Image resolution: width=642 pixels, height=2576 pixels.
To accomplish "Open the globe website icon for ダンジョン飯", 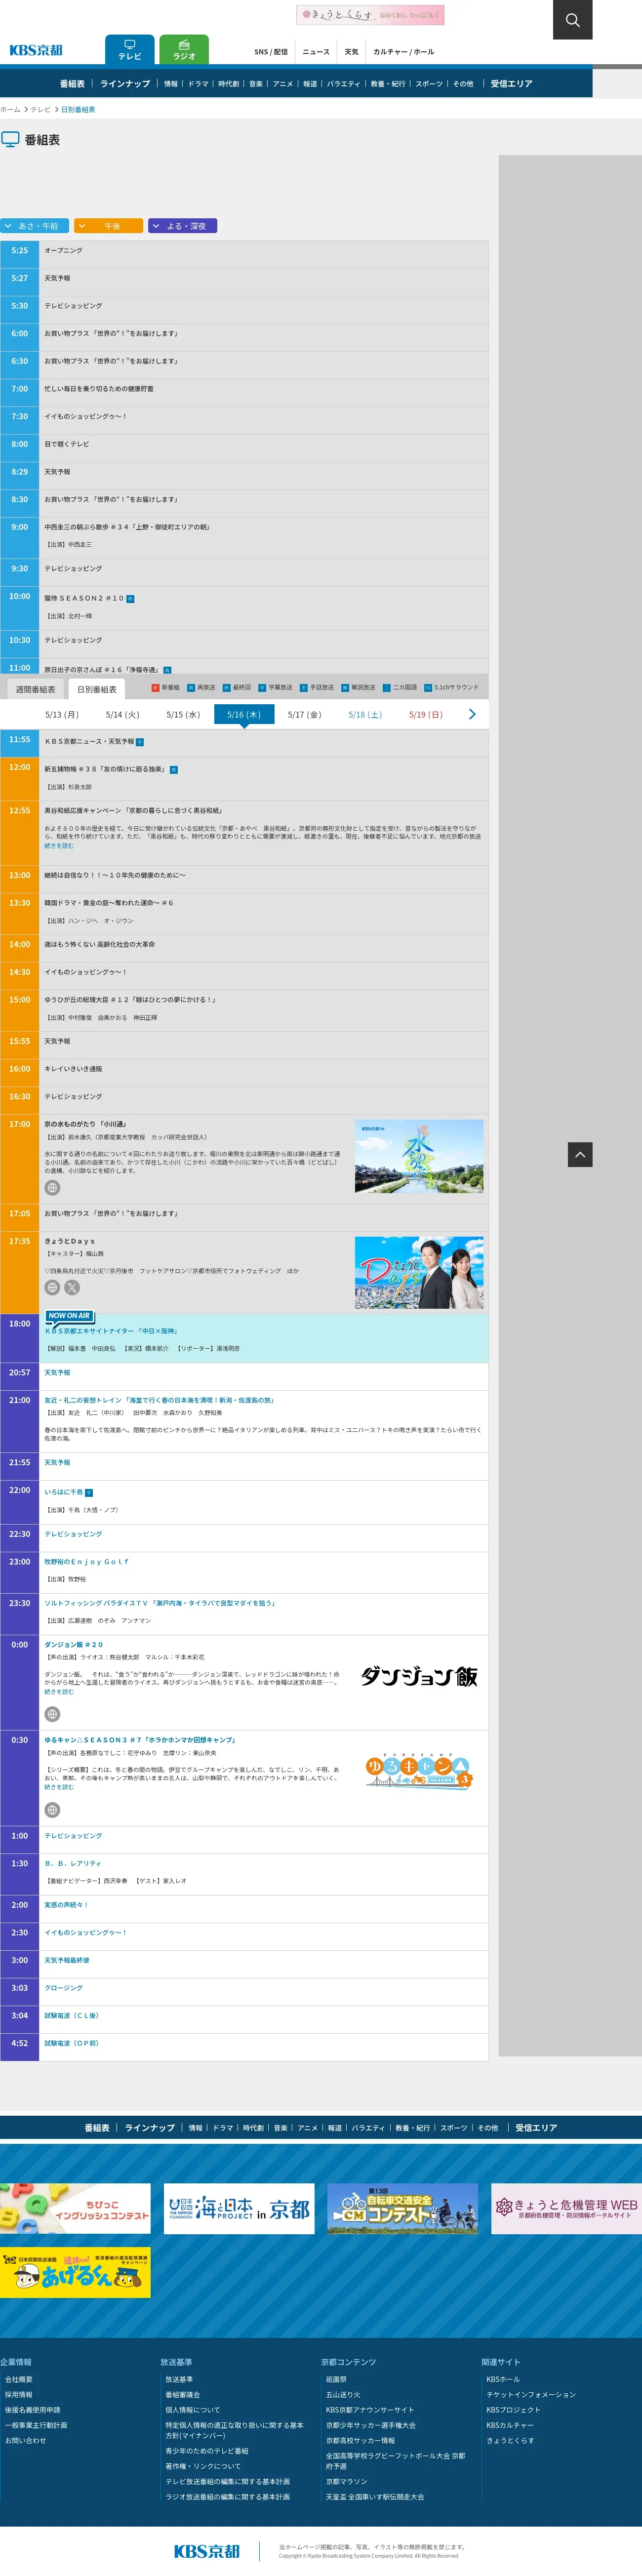I will click(53, 1714).
